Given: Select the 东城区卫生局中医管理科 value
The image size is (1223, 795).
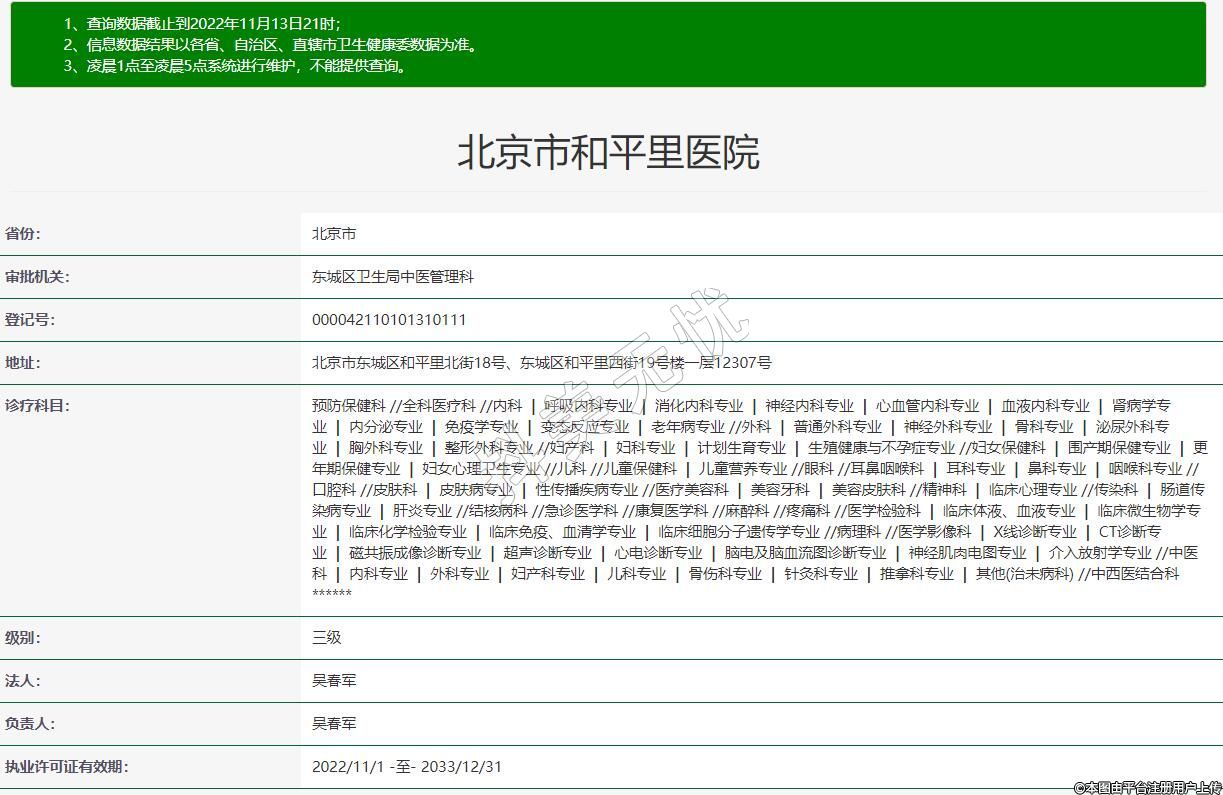Looking at the screenshot, I should point(392,277).
